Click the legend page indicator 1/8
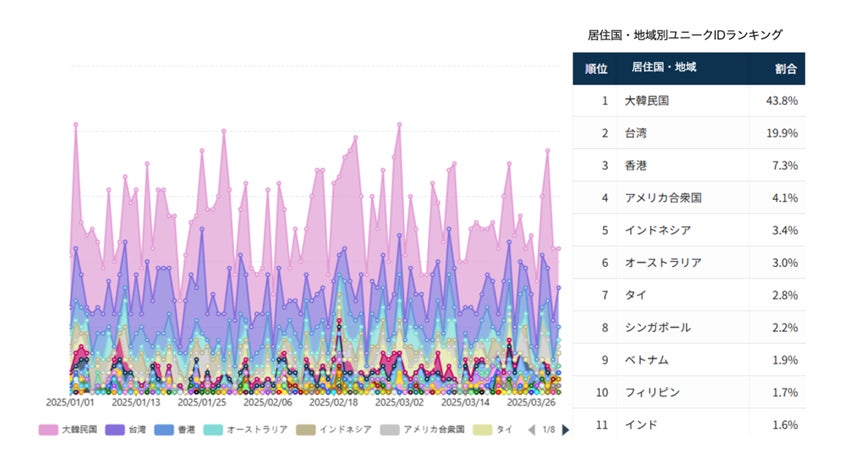The height and width of the screenshot is (474, 850). [549, 430]
